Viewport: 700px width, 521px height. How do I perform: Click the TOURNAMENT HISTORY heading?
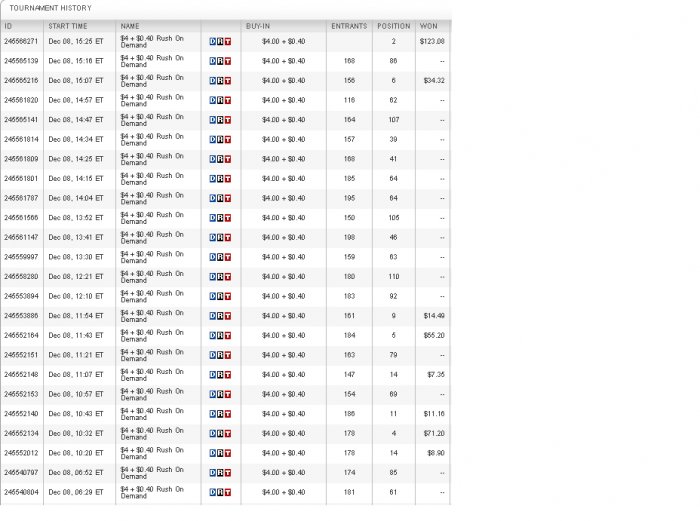tap(50, 8)
